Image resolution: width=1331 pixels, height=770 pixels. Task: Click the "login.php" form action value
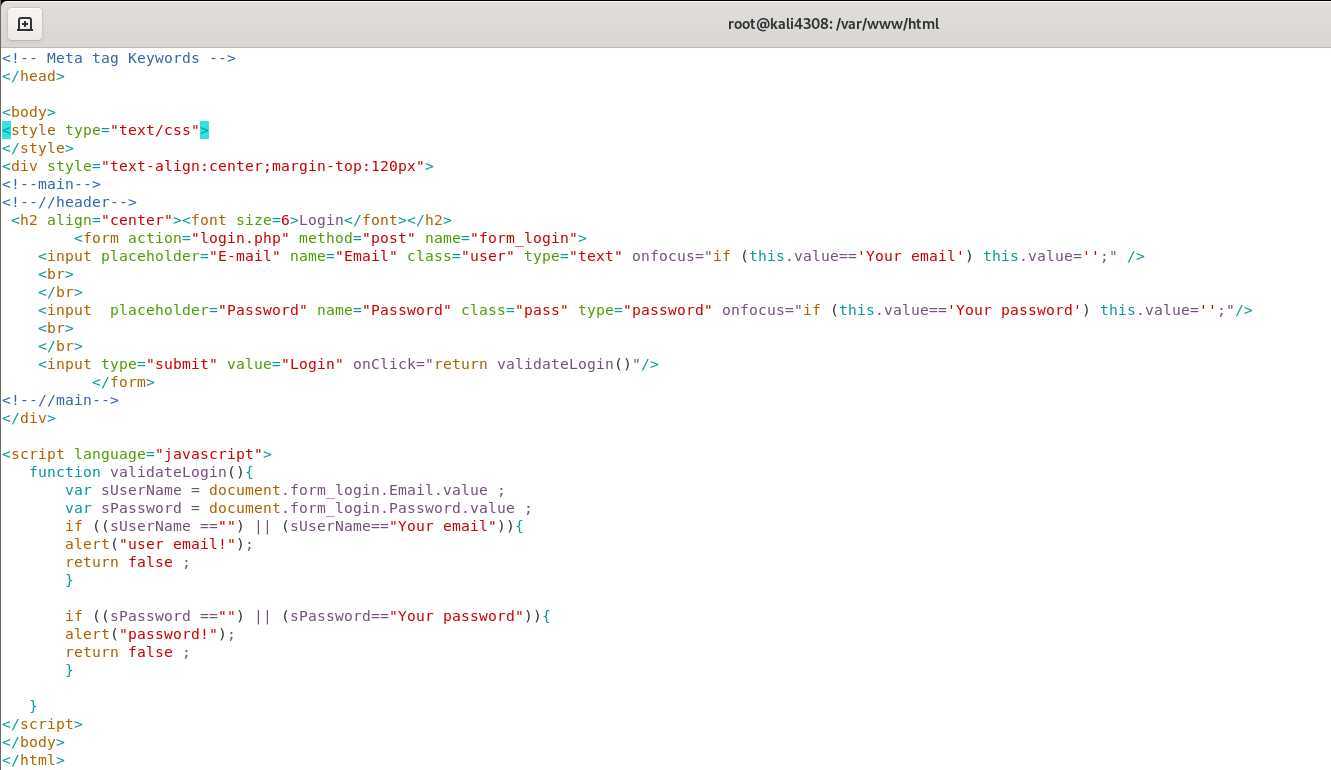pos(240,238)
